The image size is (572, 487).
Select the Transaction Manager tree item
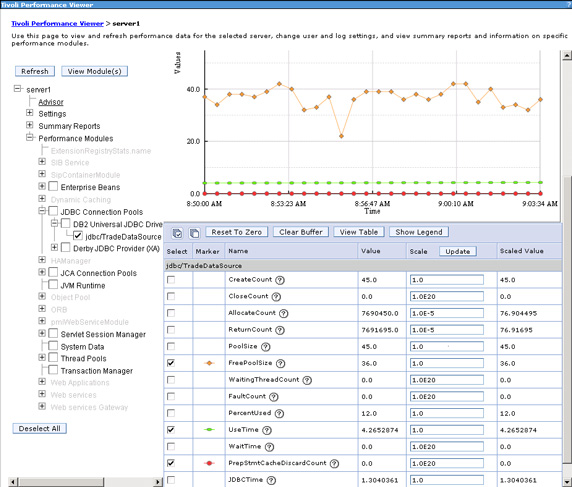(97, 371)
